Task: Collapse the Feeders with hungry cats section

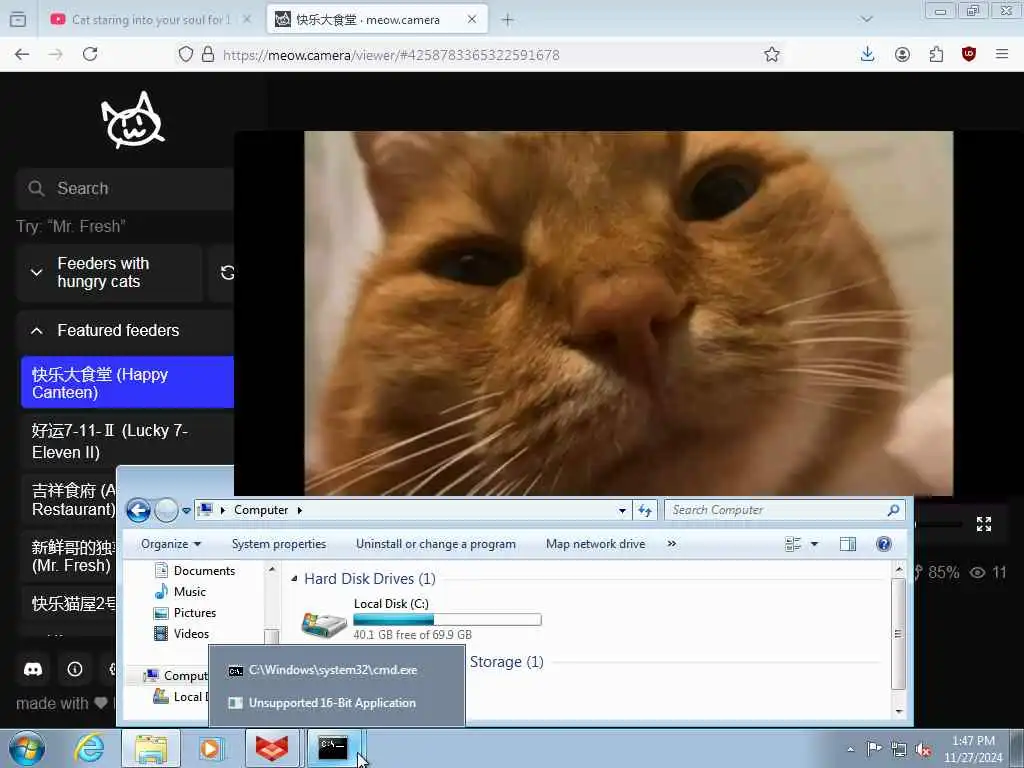Action: [110, 272]
